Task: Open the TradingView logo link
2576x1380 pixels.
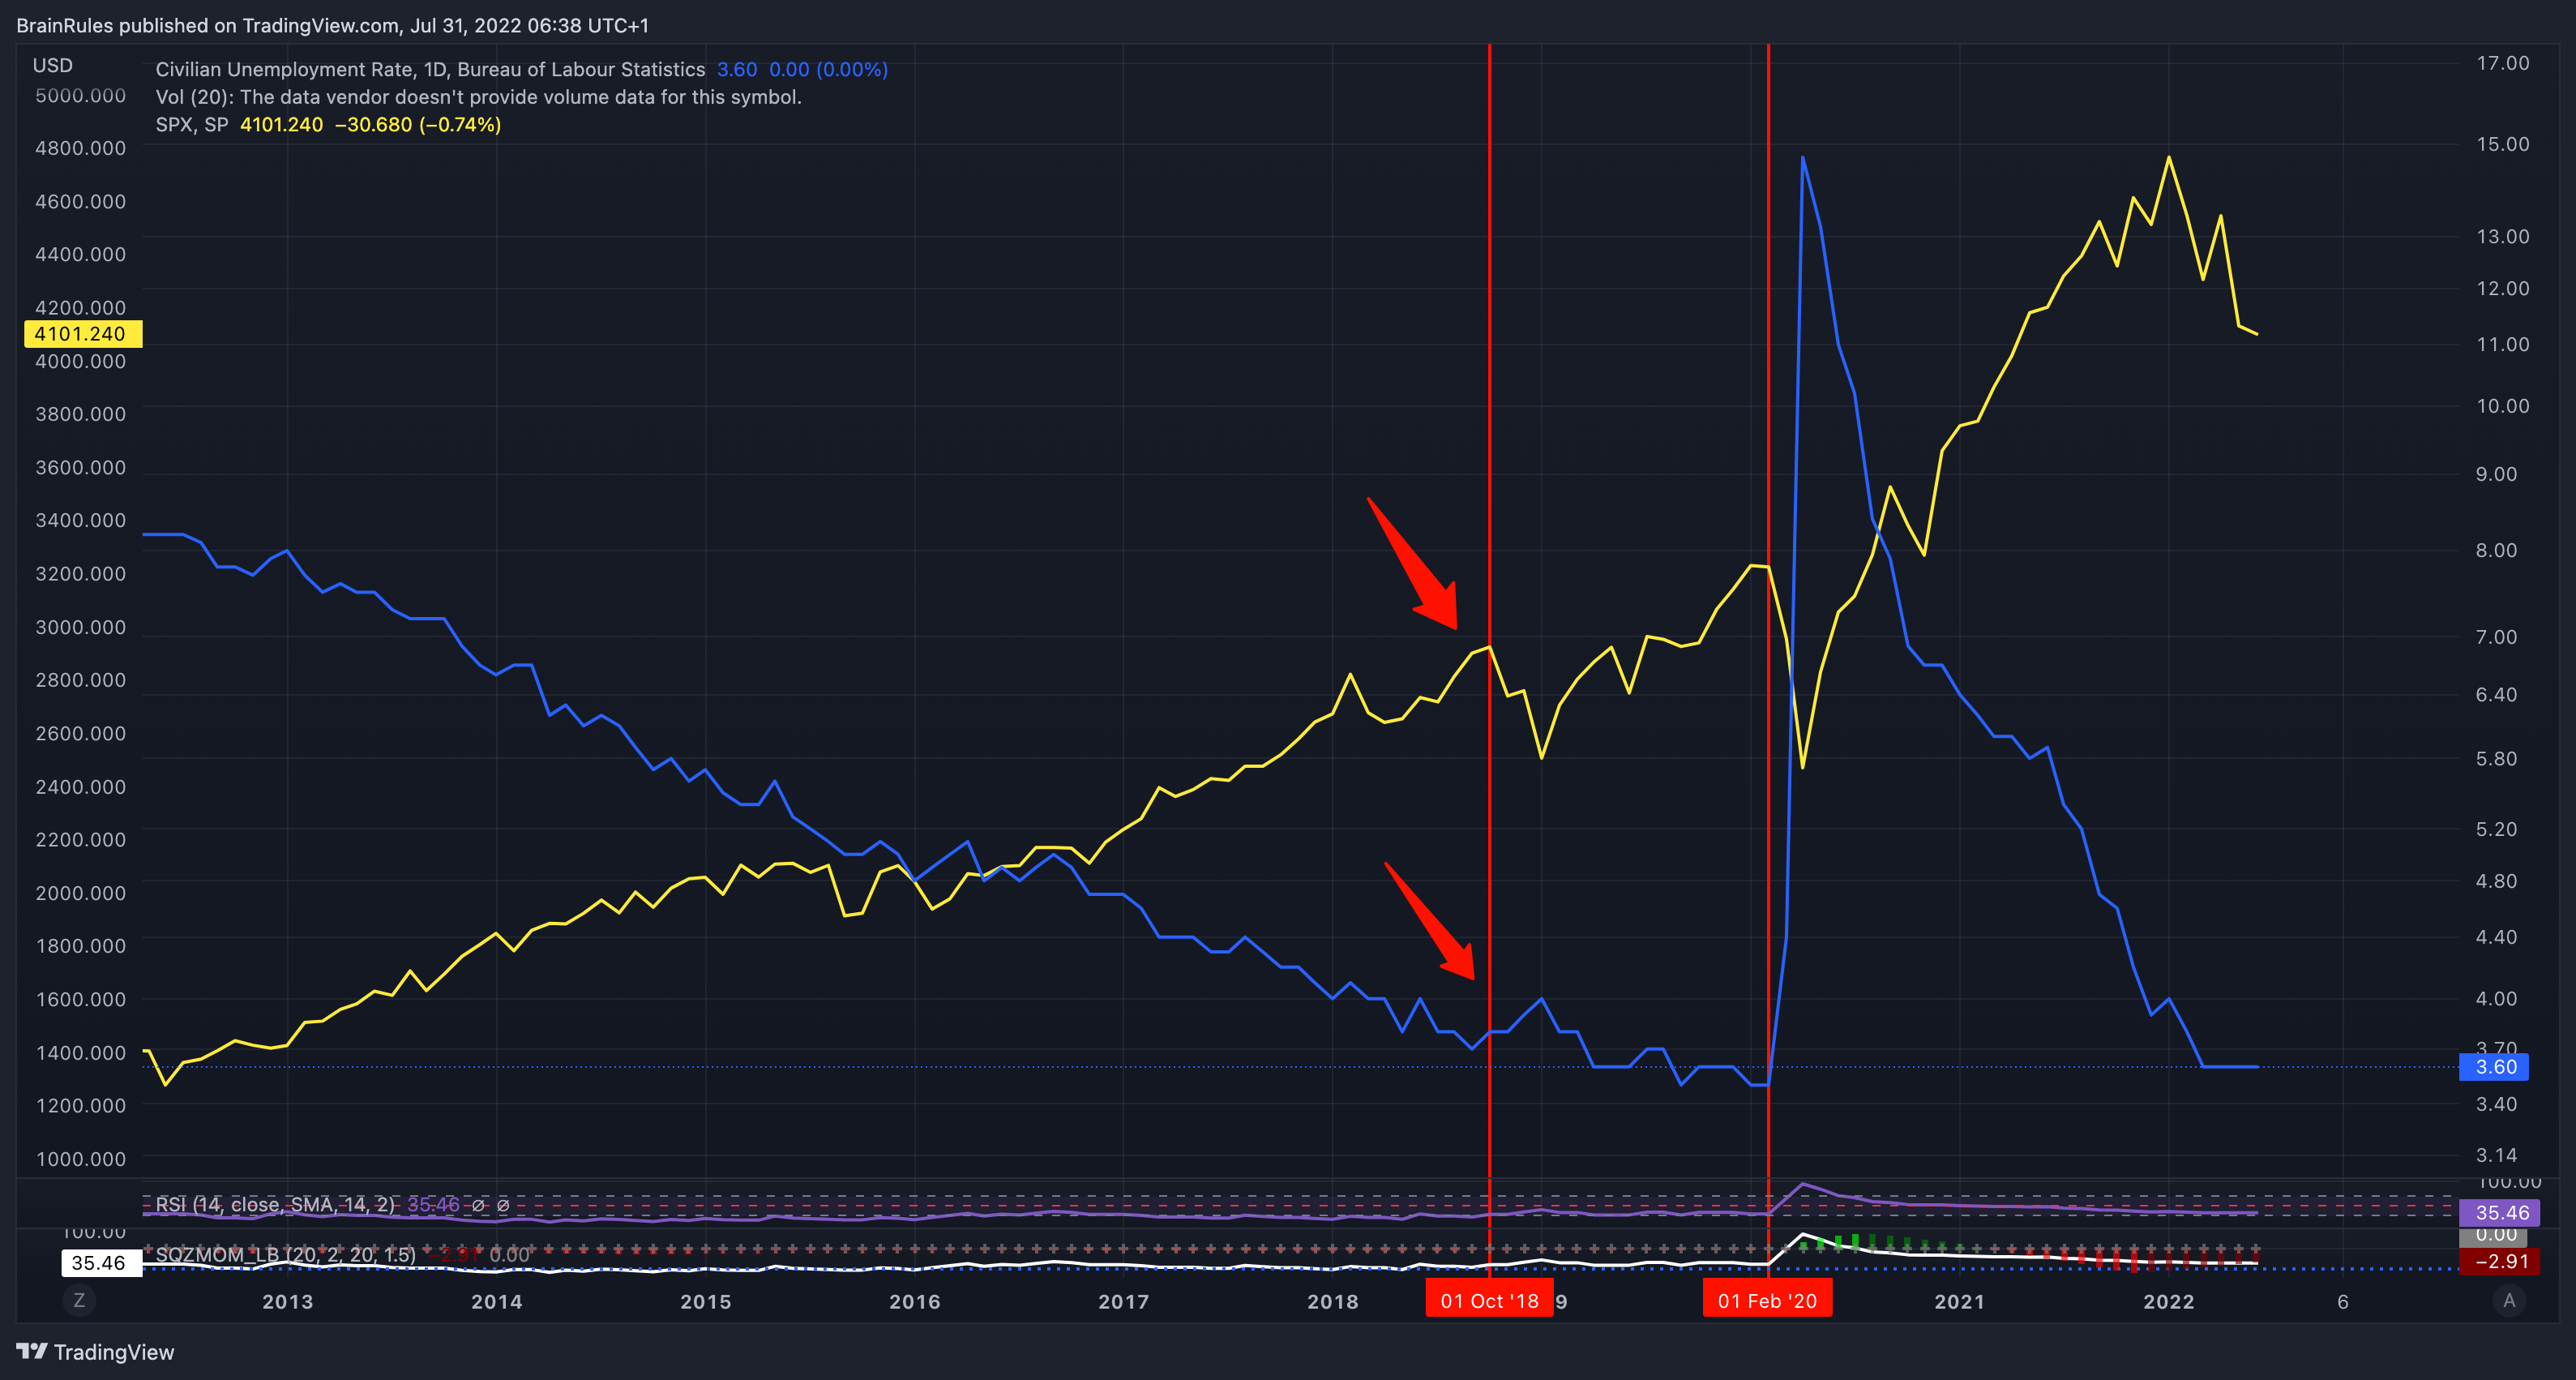Action: tap(96, 1352)
